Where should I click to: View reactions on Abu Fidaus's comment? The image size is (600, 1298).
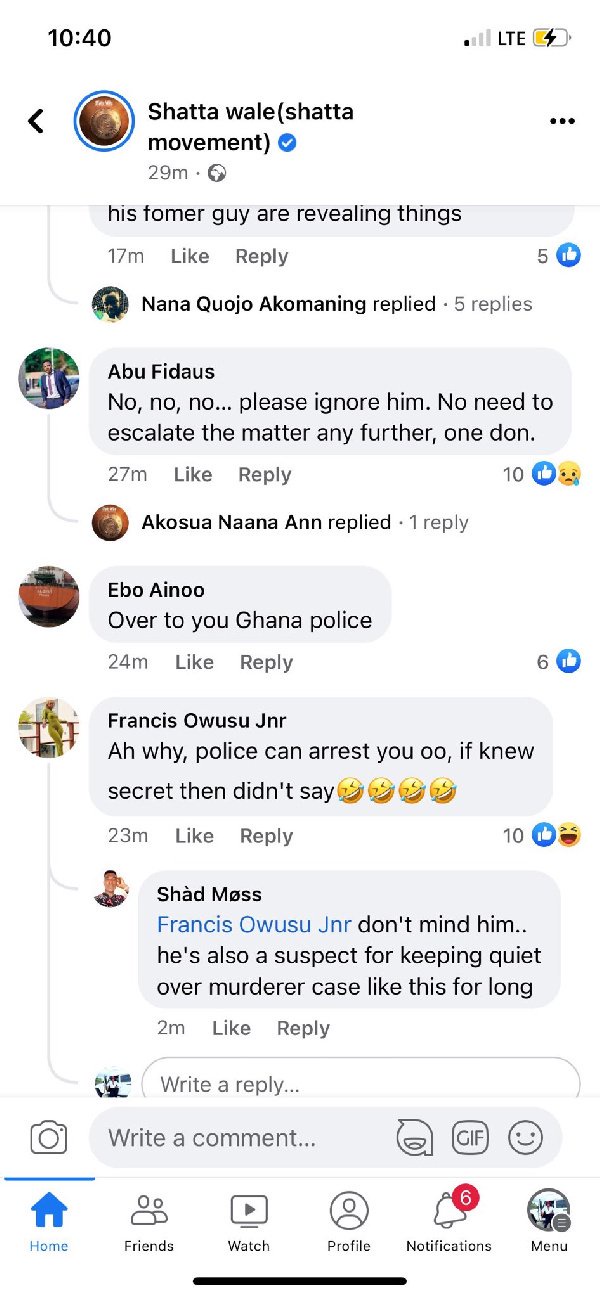542,474
